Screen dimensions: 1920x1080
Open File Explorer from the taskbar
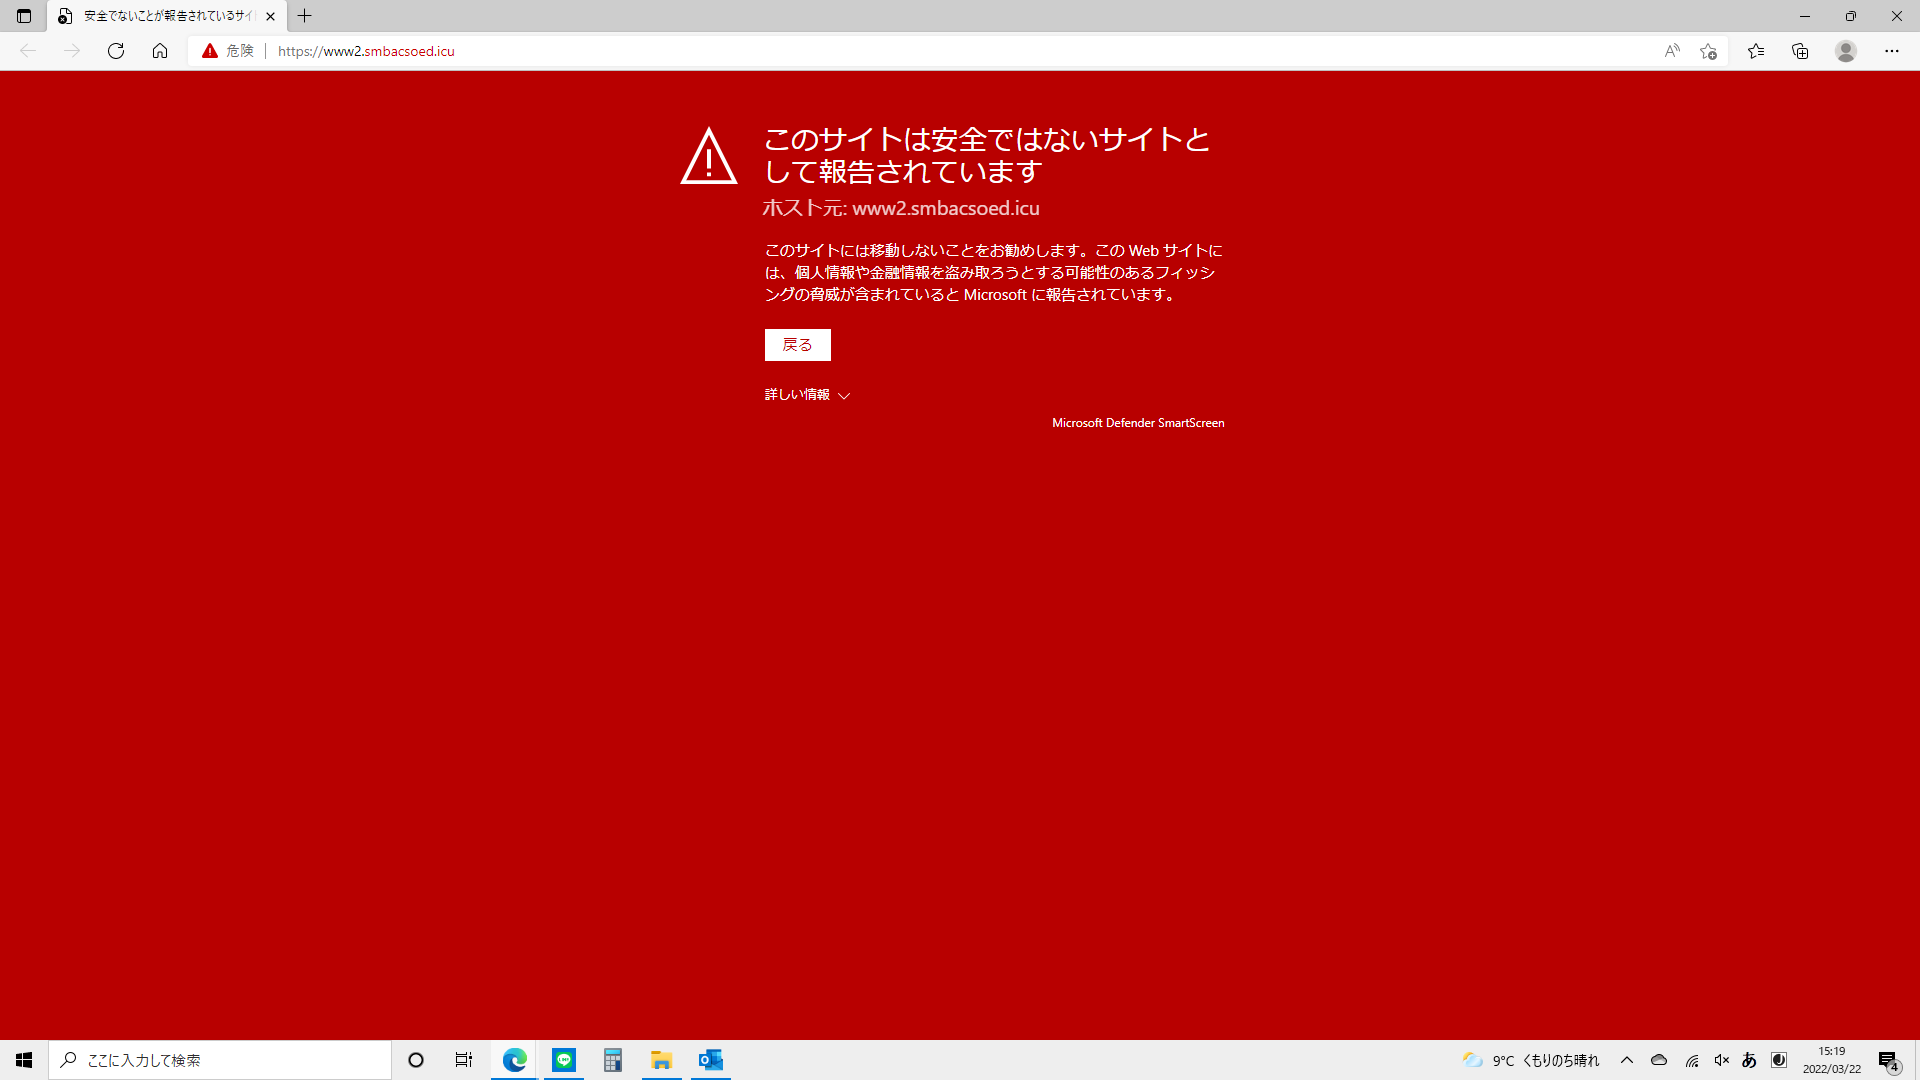662,1060
